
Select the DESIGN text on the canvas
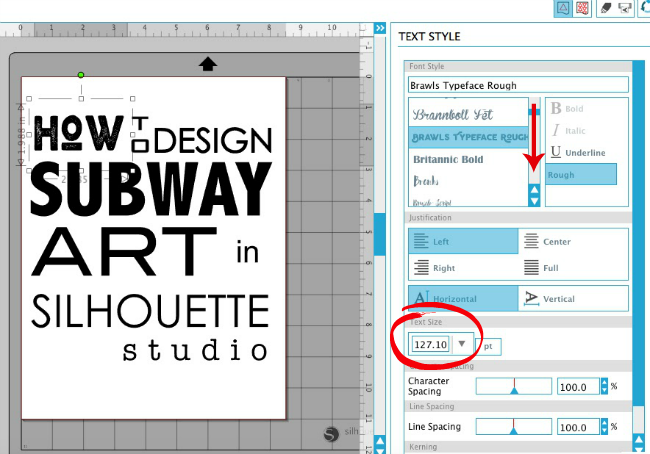213,140
